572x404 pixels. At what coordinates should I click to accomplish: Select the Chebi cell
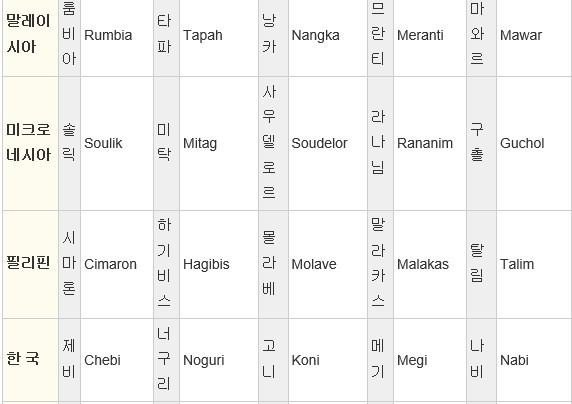117,360
